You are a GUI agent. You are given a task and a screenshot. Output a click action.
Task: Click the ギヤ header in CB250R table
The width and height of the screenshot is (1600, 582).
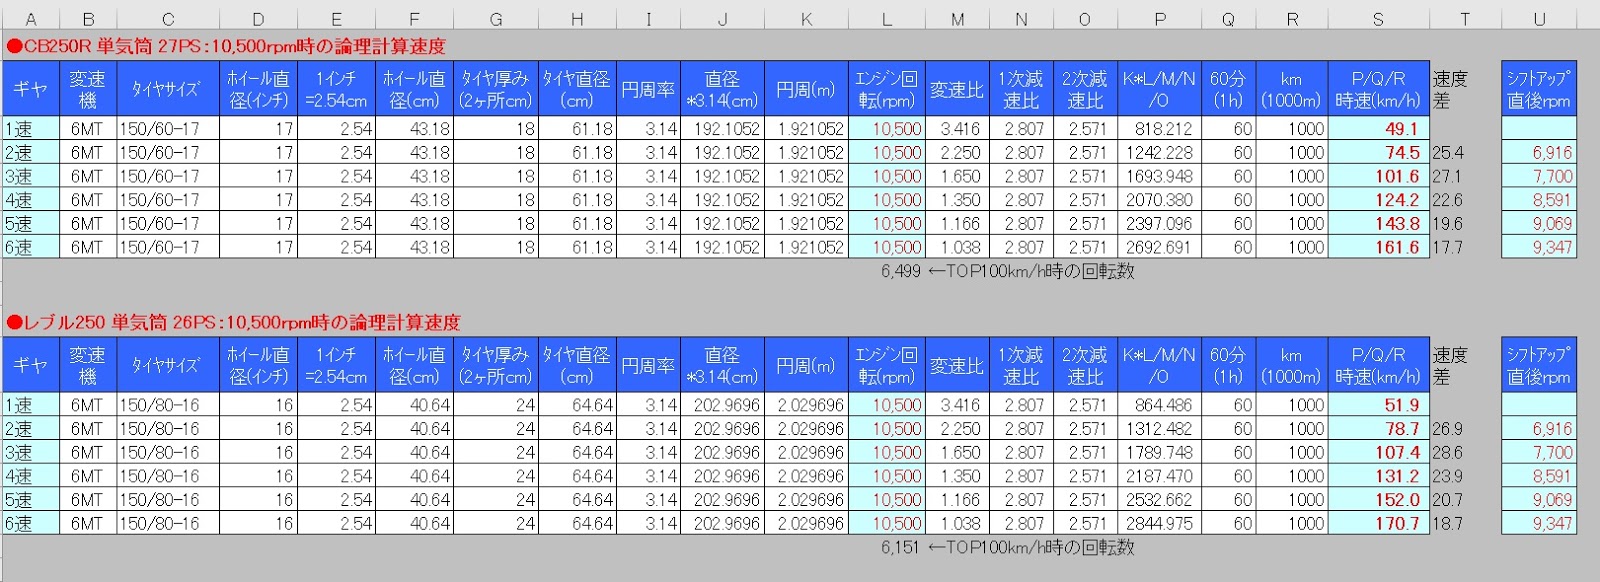click(x=30, y=89)
